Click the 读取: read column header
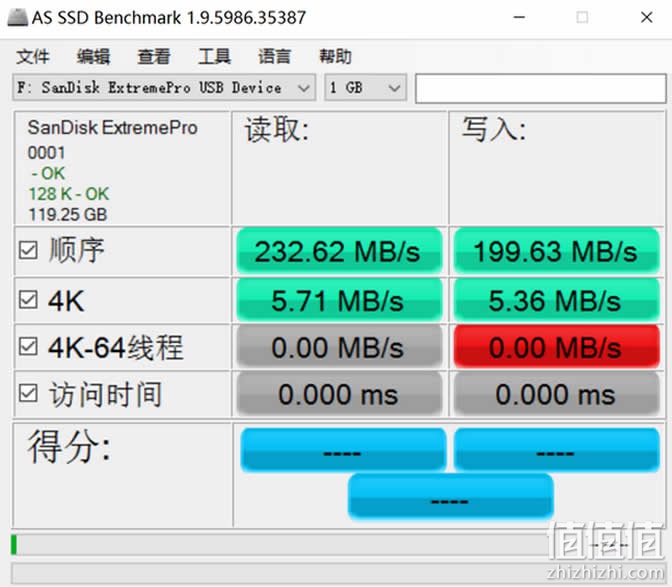Viewport: 672px width, 587px height. pyautogui.click(x=277, y=129)
